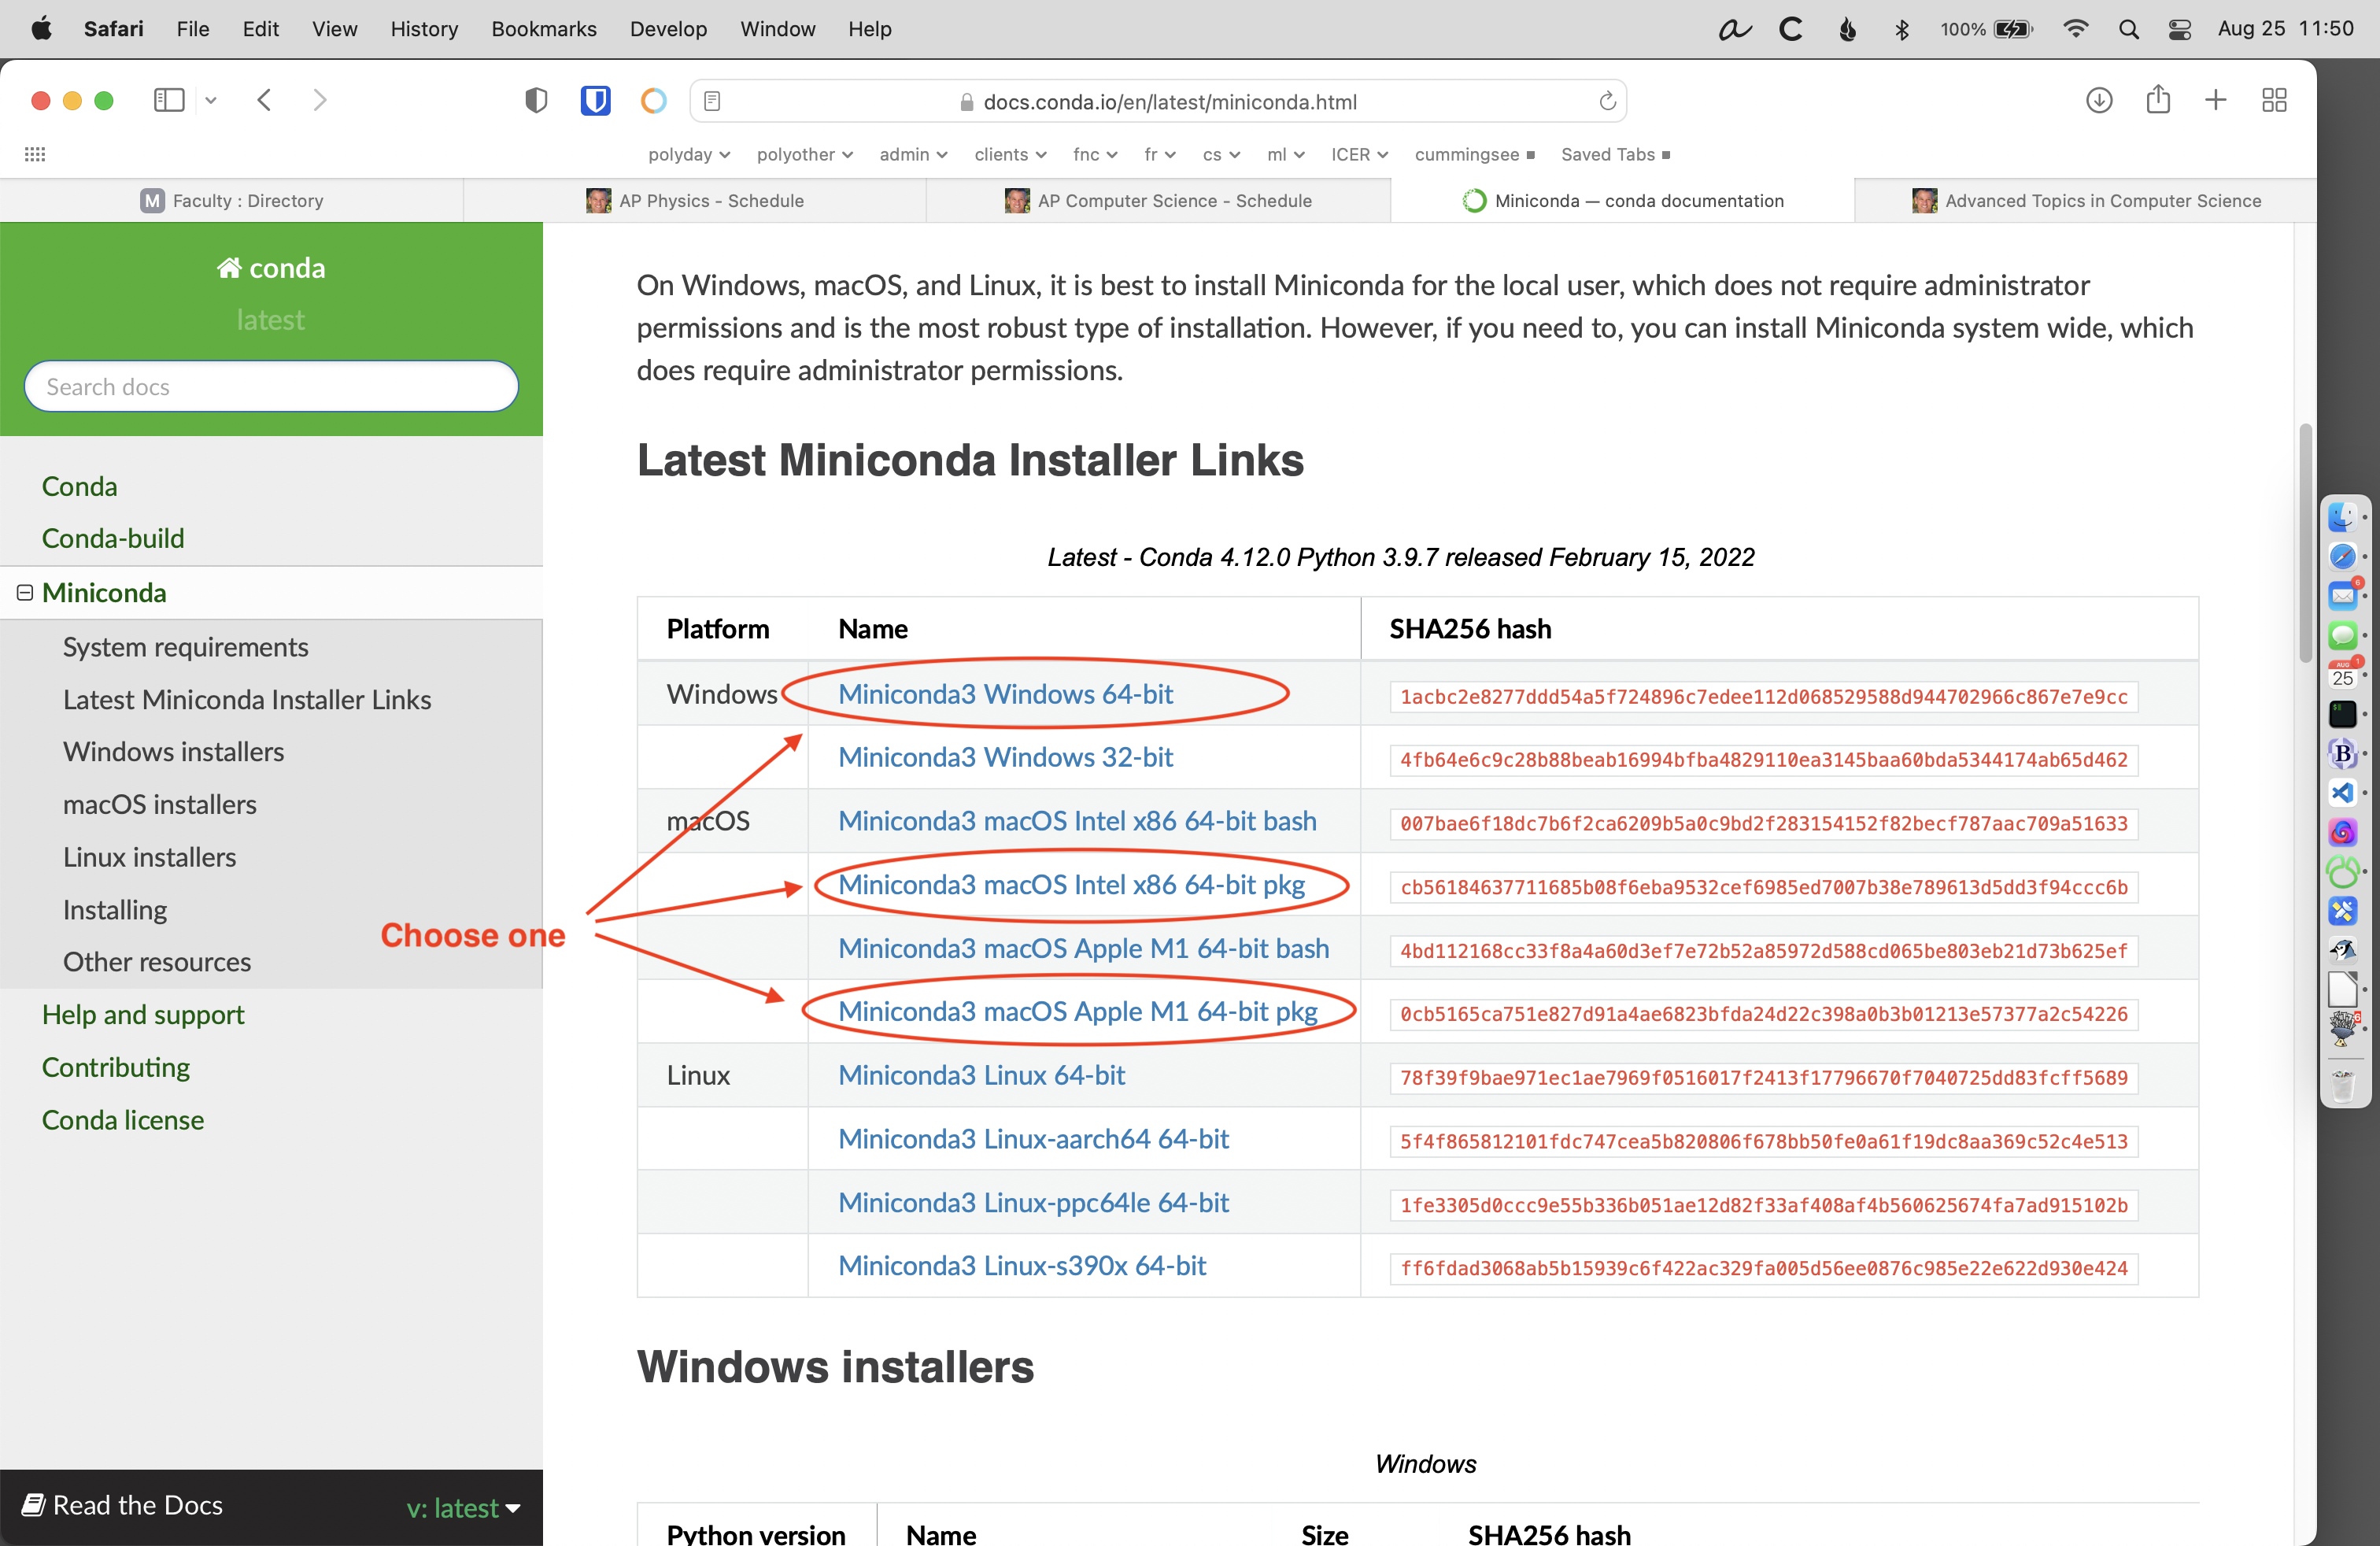Toggle the Safari sidebar button

pyautogui.click(x=169, y=100)
